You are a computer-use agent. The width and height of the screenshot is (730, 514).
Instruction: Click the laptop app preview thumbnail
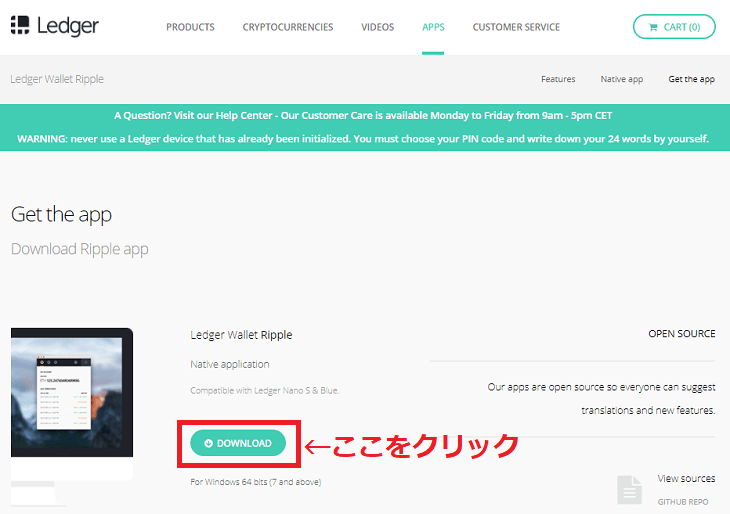[72, 404]
